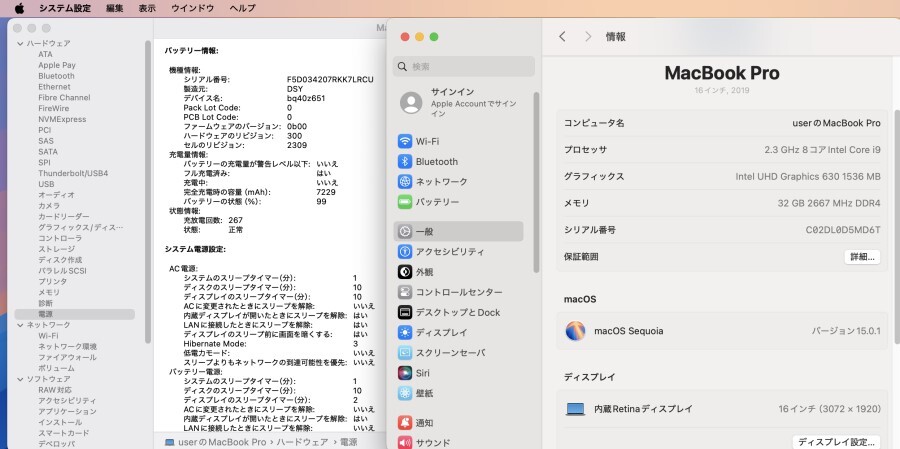Viewport: 900px width, 449px height.
Task: Click the 通知 bell icon
Action: pos(405,423)
